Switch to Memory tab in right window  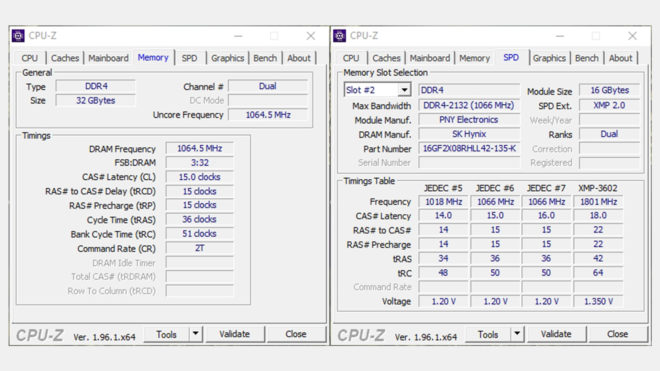pos(474,58)
